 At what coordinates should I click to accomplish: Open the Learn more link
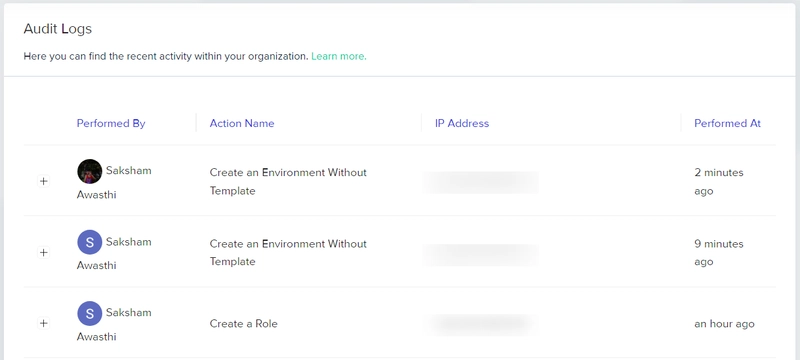(x=339, y=56)
